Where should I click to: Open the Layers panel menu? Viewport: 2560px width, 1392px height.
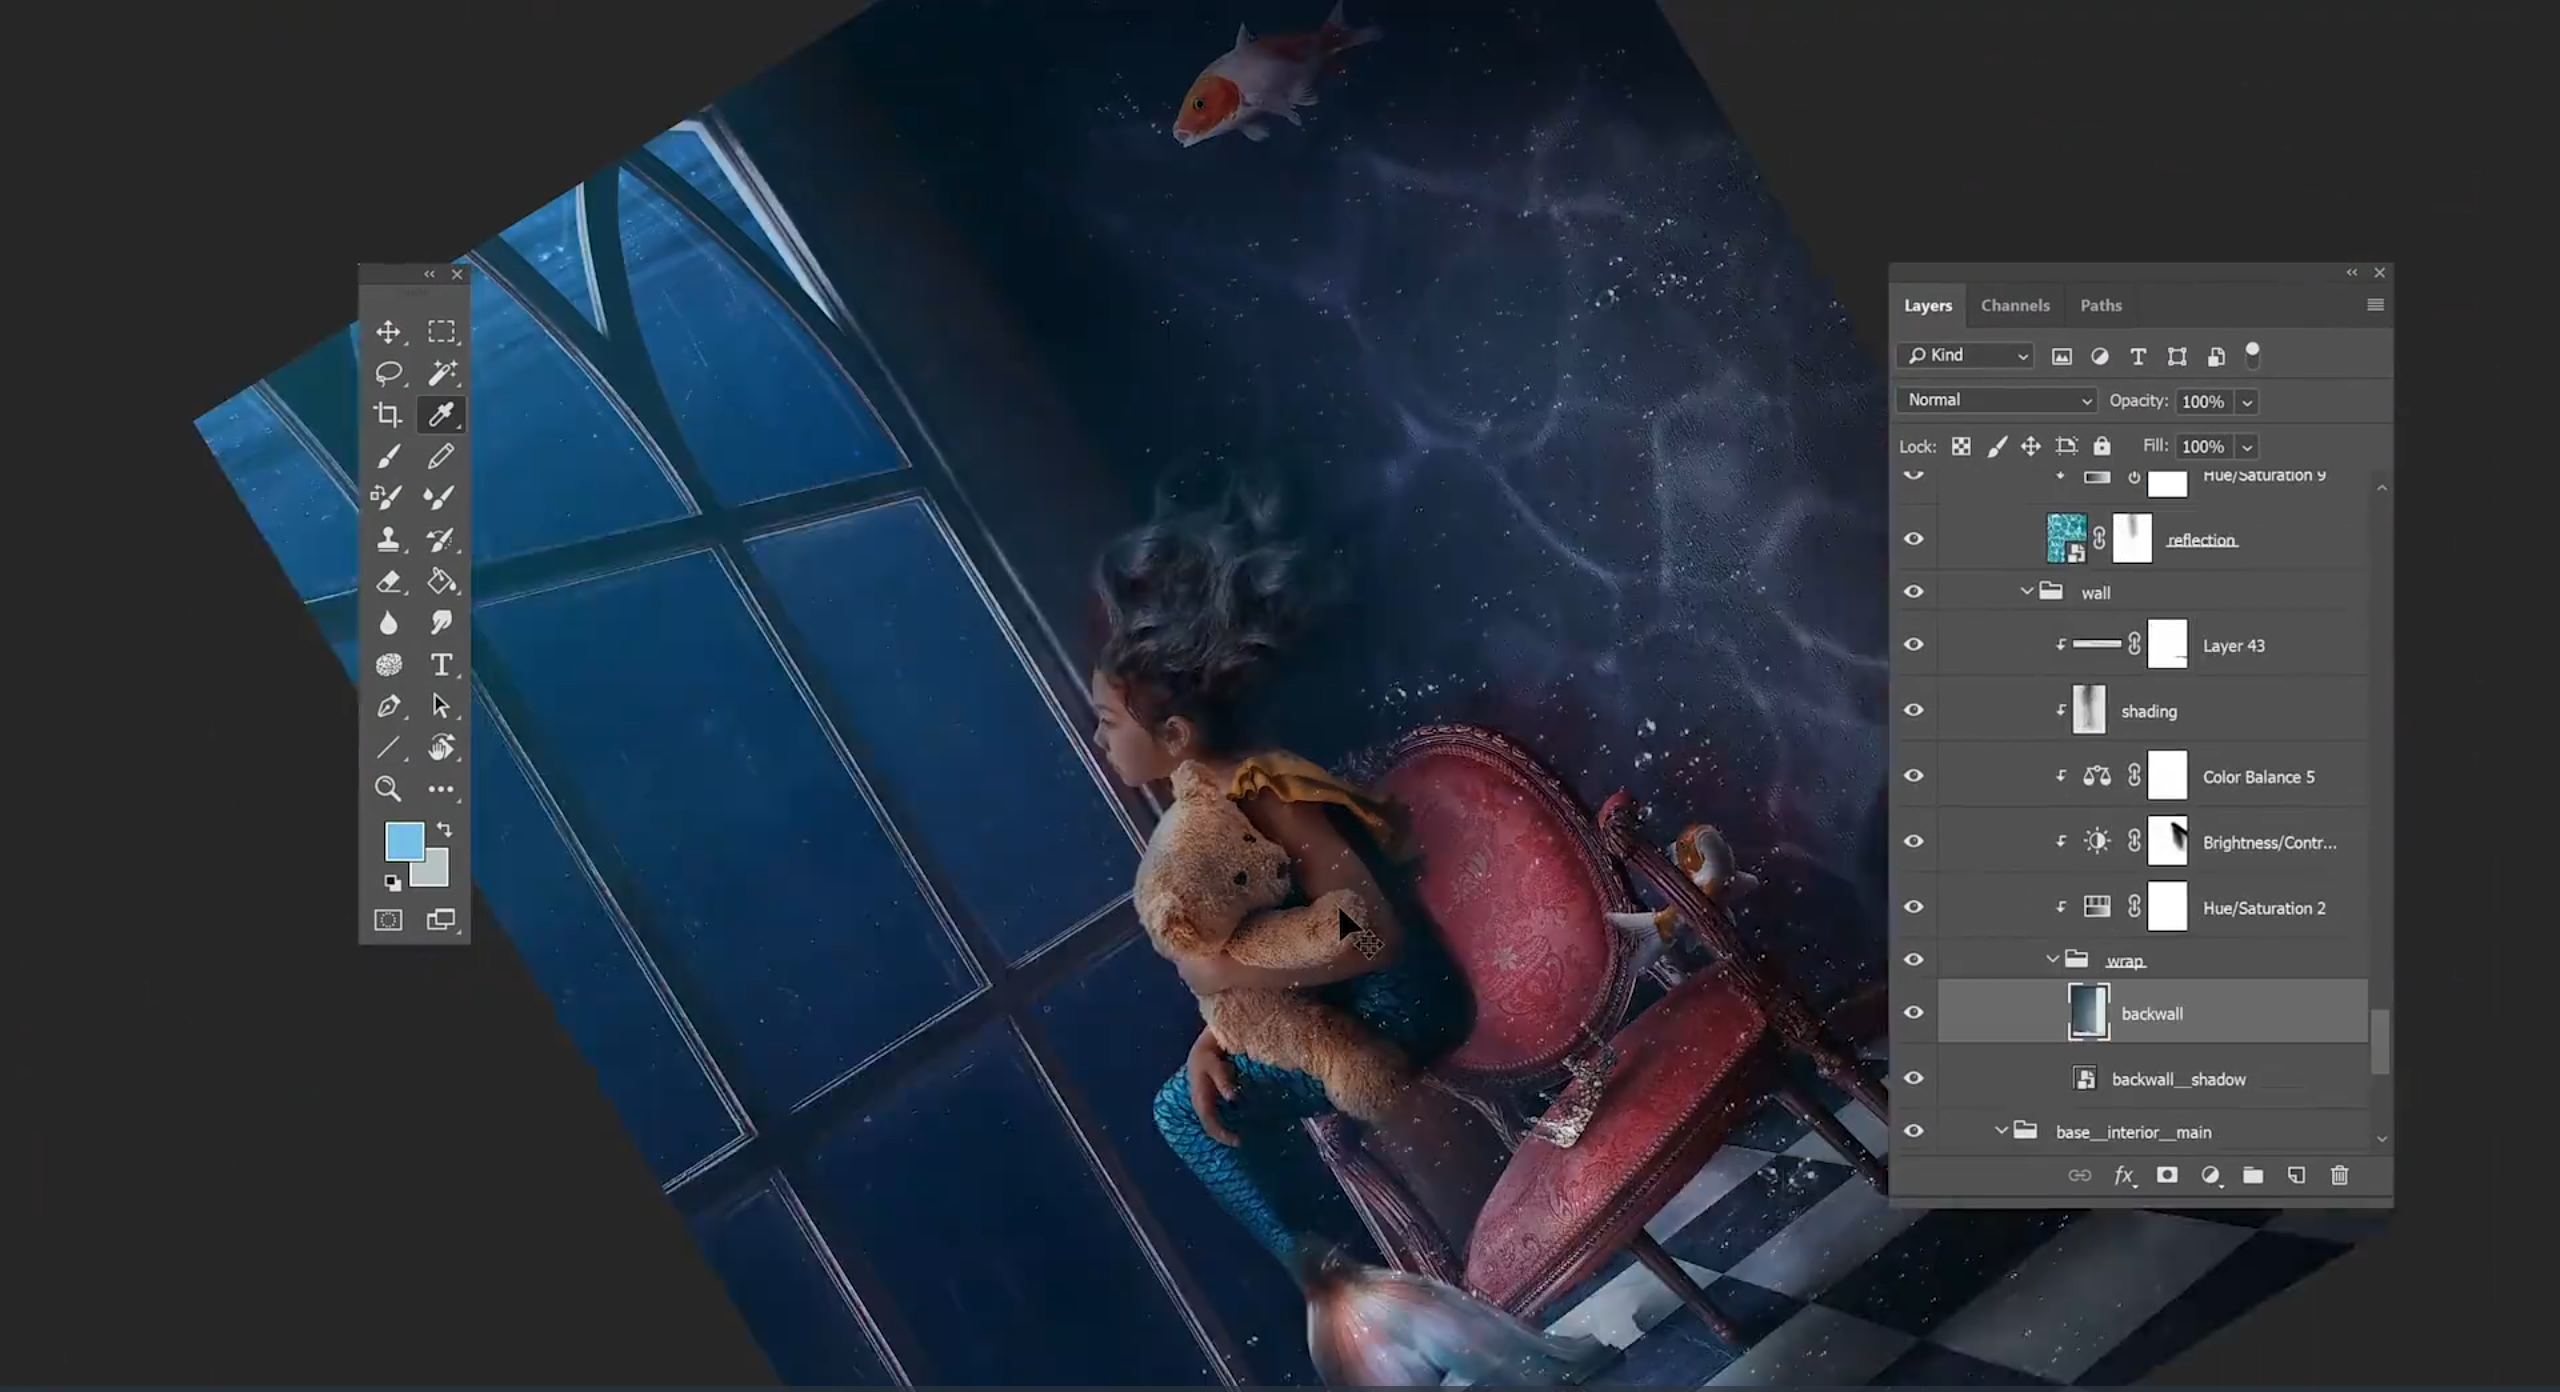(x=2375, y=305)
